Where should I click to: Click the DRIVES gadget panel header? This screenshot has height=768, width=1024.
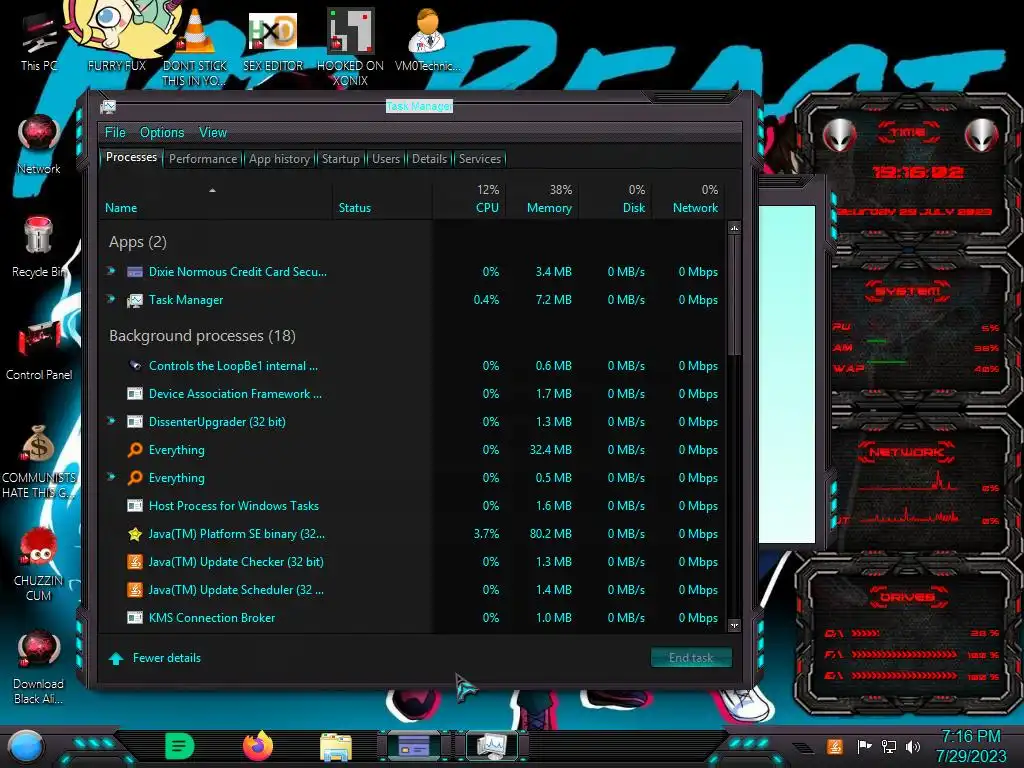click(907, 597)
